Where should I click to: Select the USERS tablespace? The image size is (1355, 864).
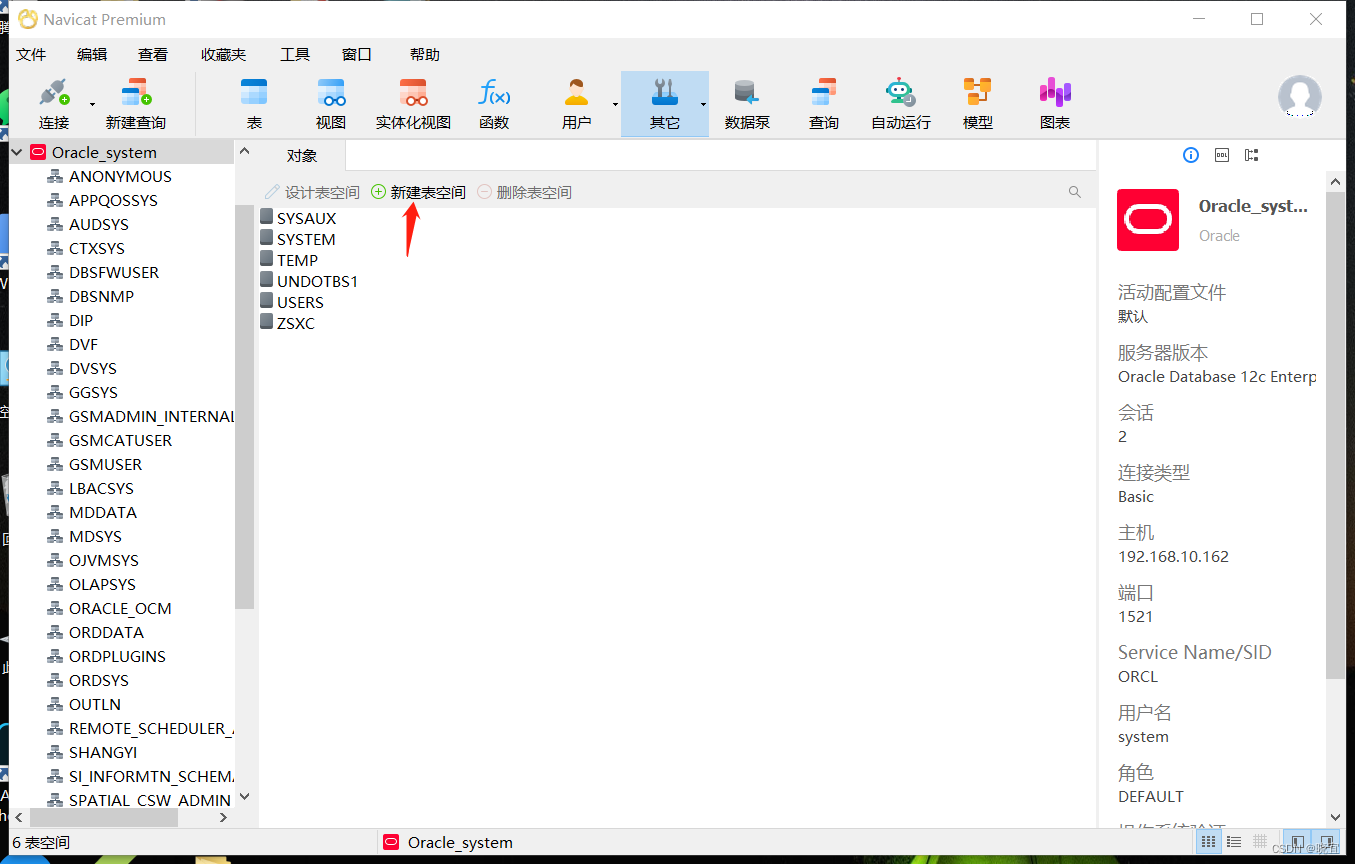(292, 302)
